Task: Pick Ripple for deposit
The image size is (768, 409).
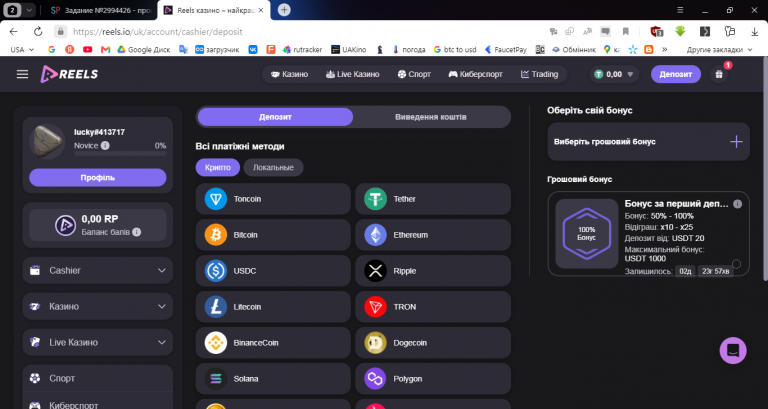Action: (433, 271)
